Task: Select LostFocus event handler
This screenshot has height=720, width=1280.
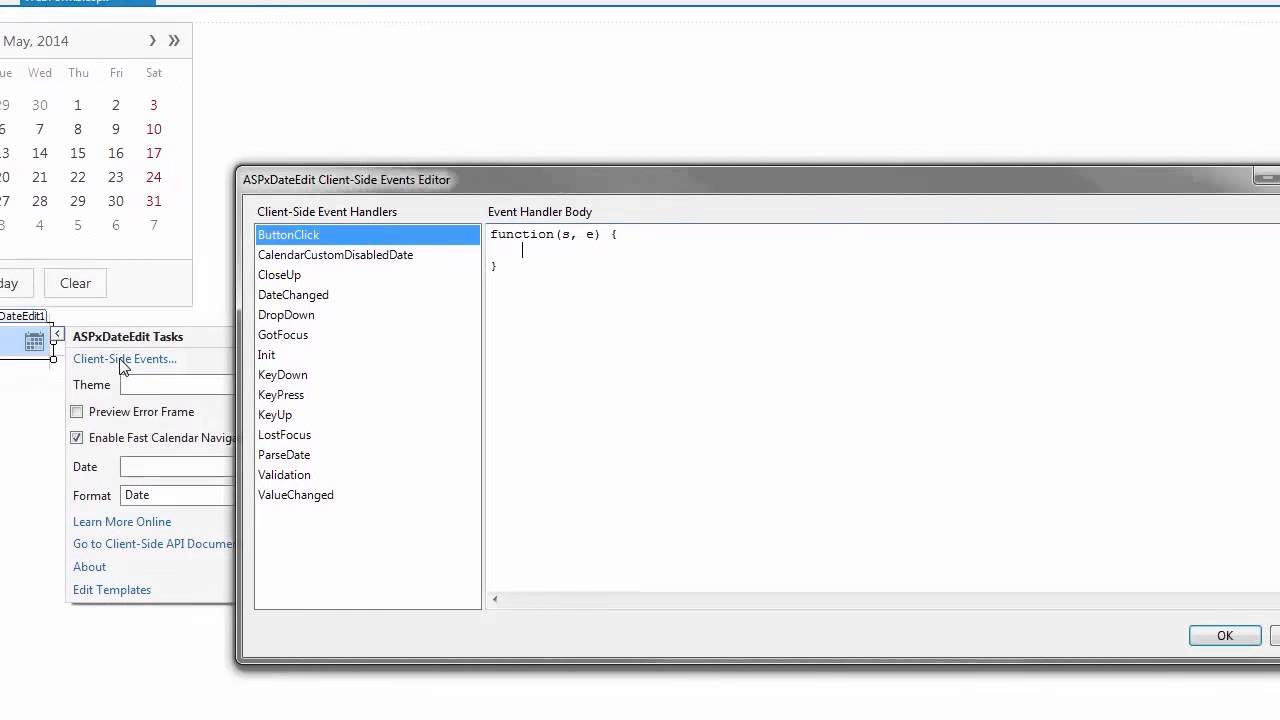Action: [367, 435]
